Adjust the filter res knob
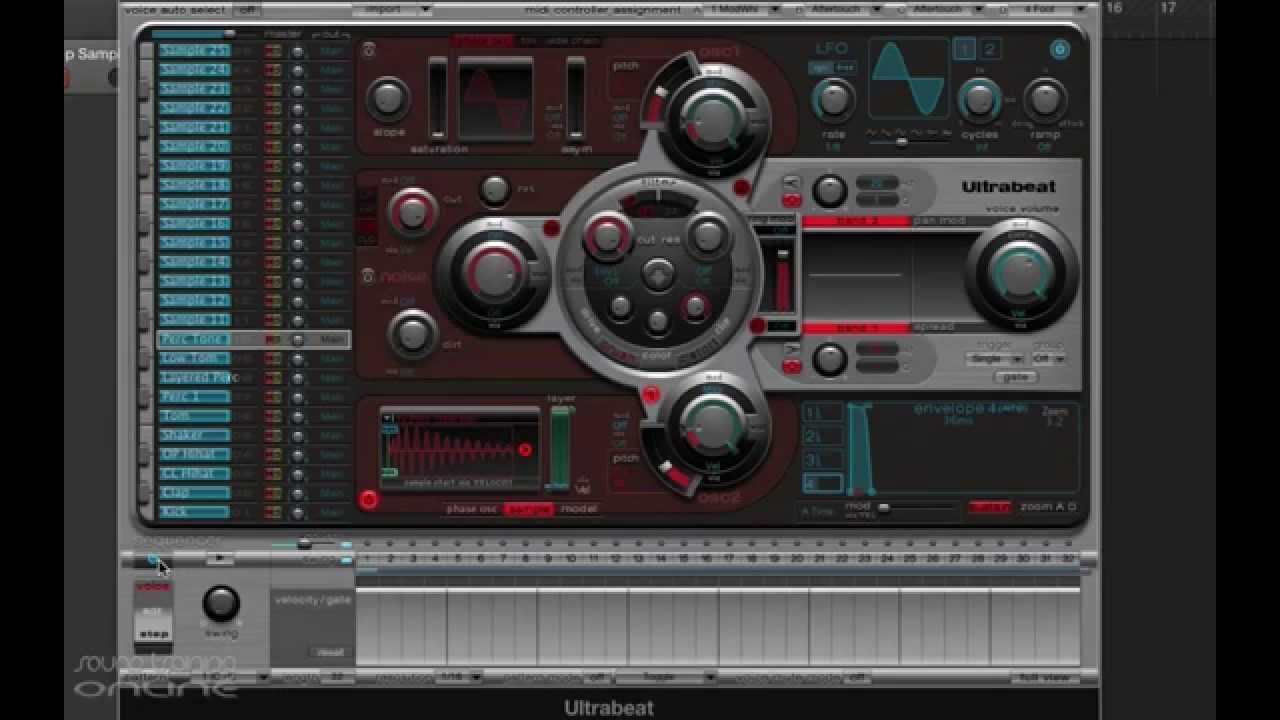1280x720 pixels. (708, 236)
